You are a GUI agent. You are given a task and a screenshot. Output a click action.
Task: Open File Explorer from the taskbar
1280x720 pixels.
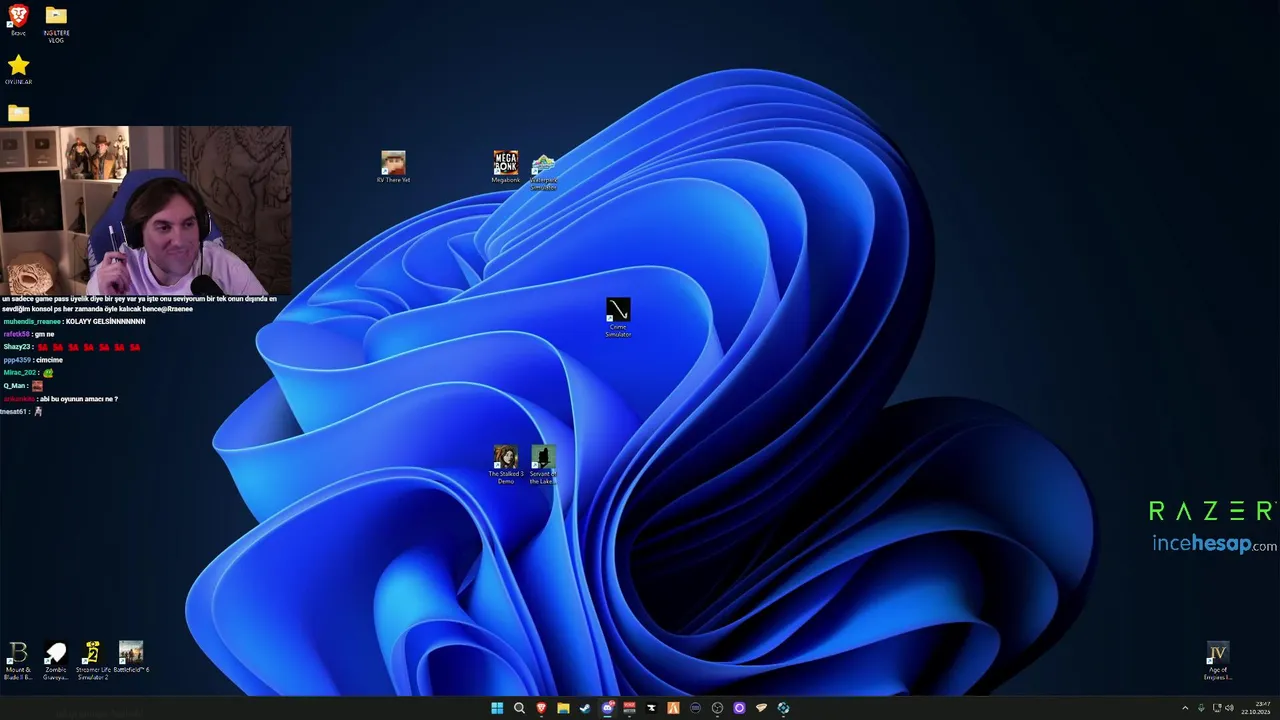563,708
